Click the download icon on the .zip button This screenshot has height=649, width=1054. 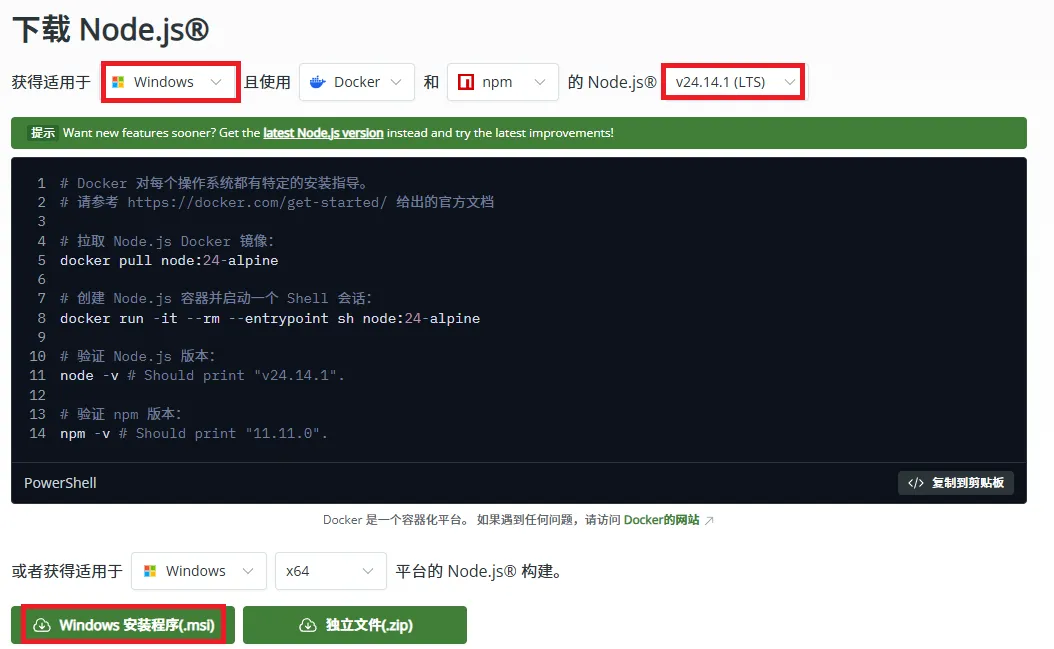coord(308,624)
